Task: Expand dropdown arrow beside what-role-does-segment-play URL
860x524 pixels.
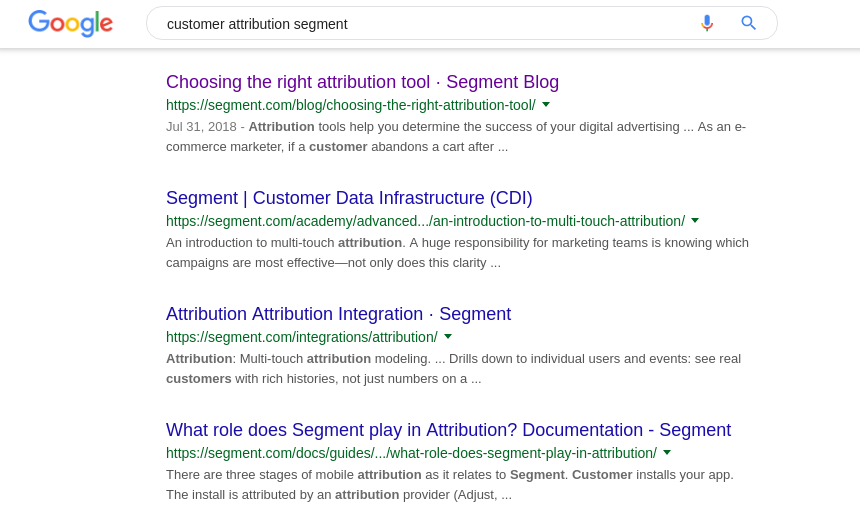Action: [667, 453]
